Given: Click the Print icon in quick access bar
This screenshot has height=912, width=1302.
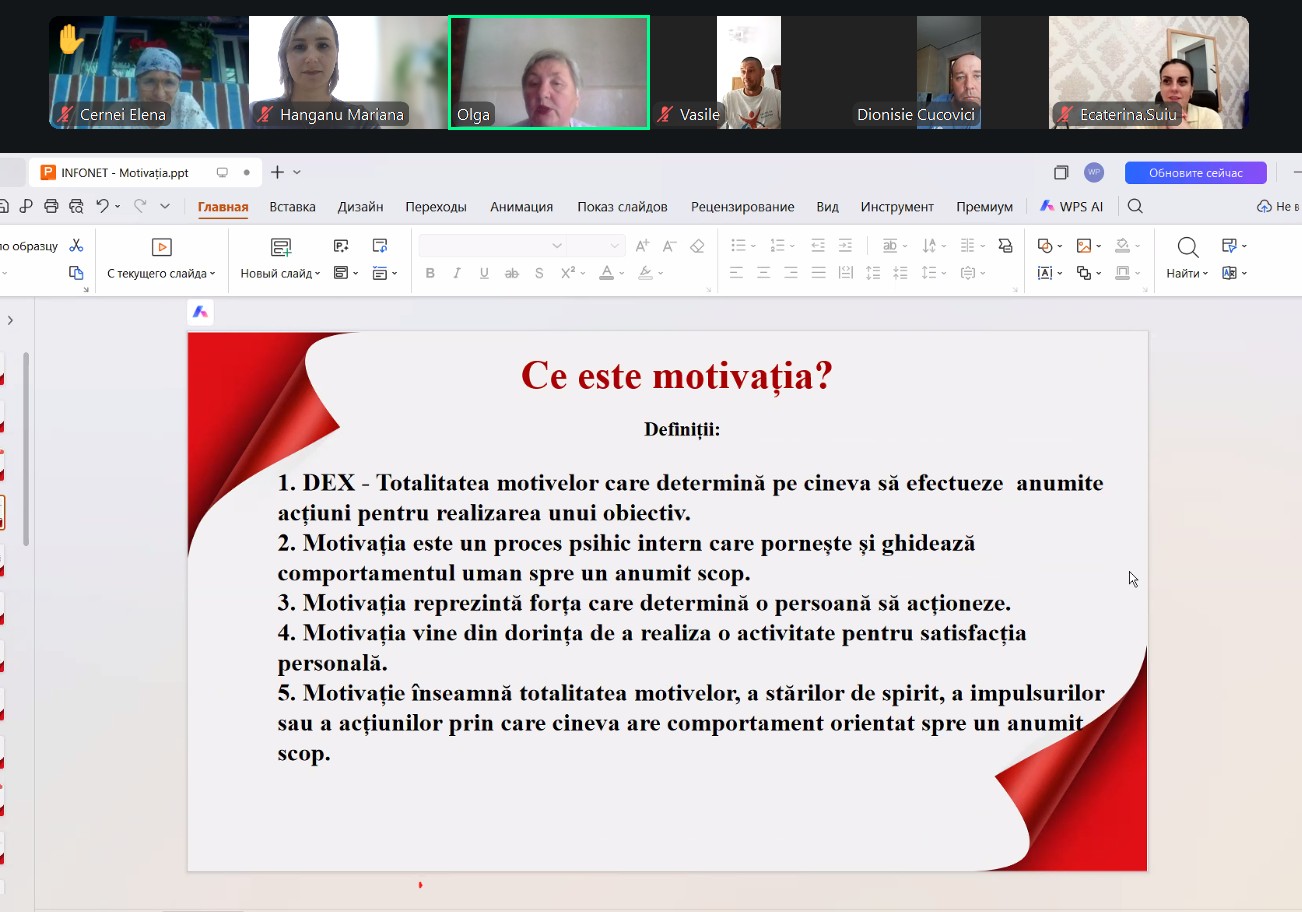Looking at the screenshot, I should (x=51, y=206).
